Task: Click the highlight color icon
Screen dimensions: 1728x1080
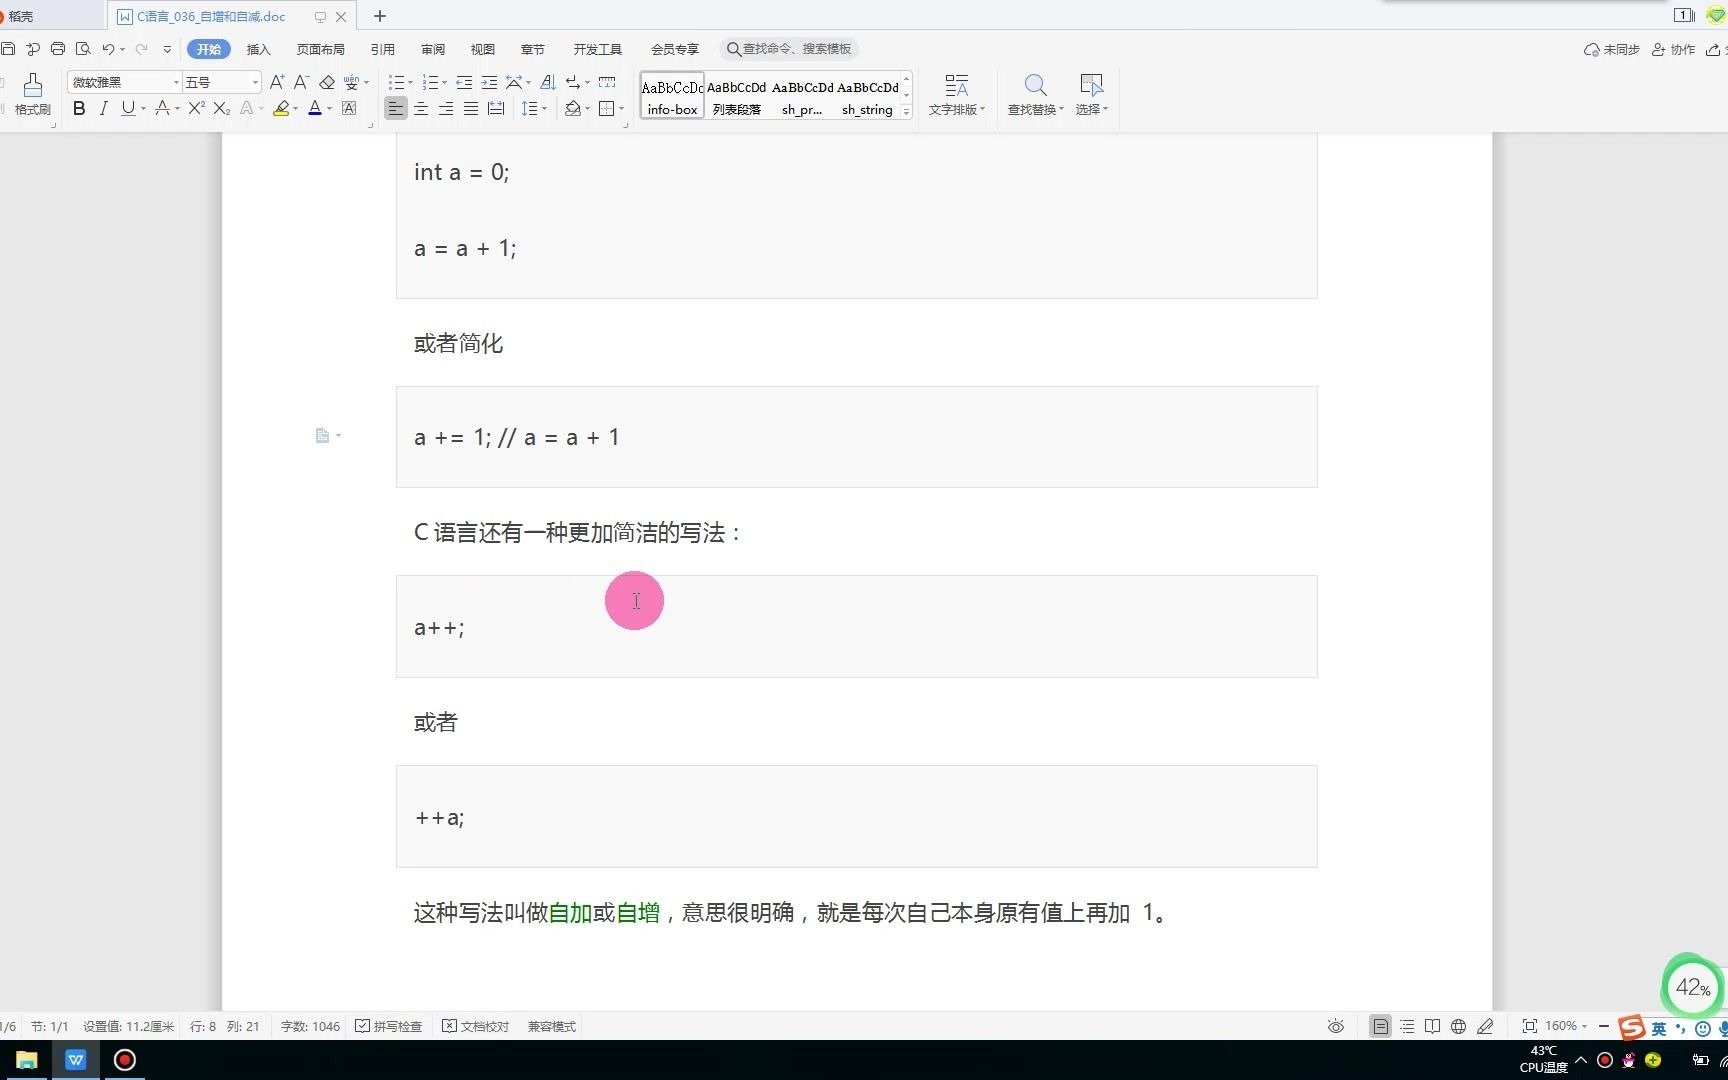Action: 283,108
